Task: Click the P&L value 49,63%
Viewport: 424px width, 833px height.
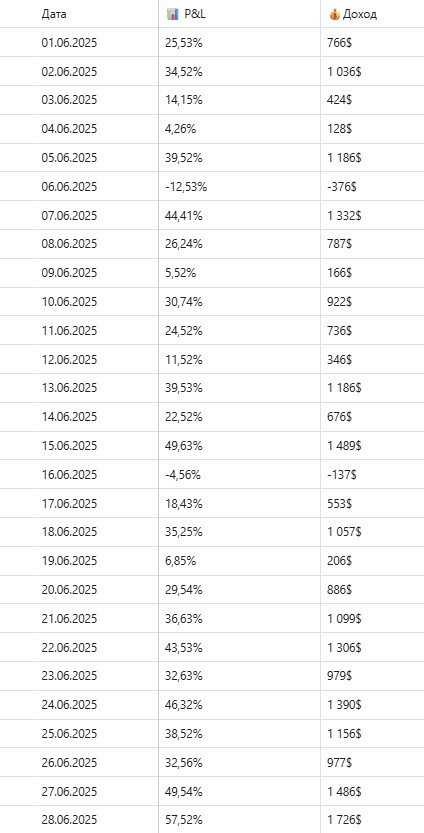Action: coord(184,446)
